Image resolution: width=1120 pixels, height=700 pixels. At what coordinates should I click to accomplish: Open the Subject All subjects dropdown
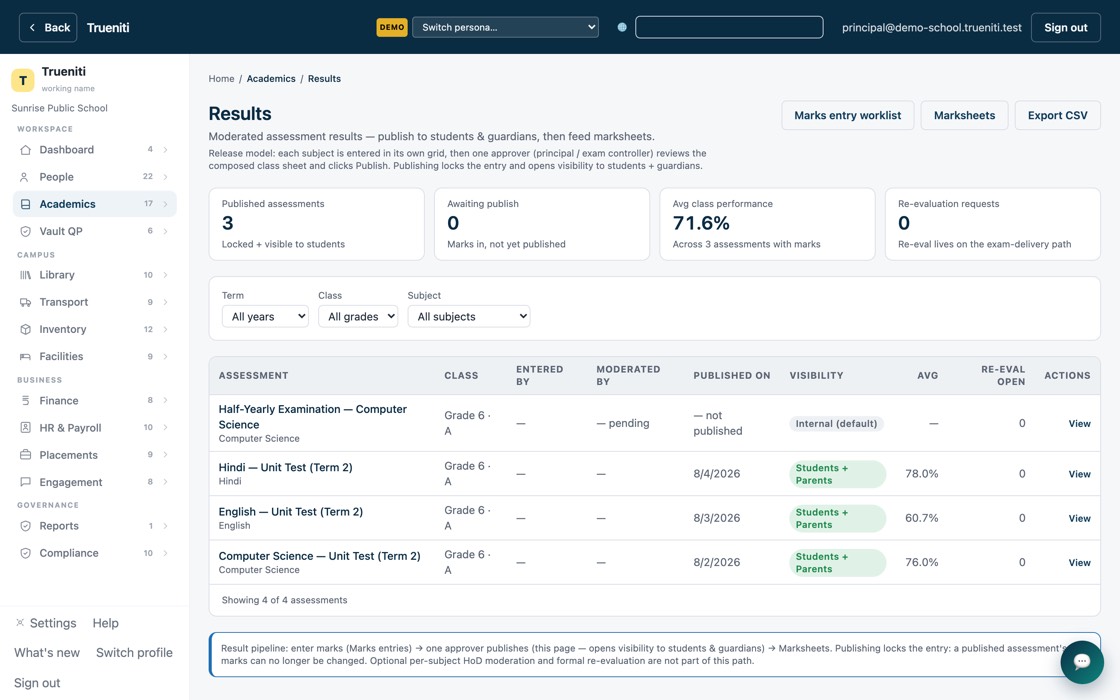click(x=469, y=316)
